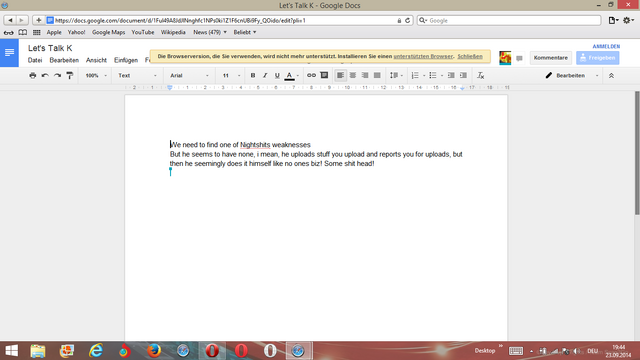Add a new tab with the plus button

[x=38, y=20]
